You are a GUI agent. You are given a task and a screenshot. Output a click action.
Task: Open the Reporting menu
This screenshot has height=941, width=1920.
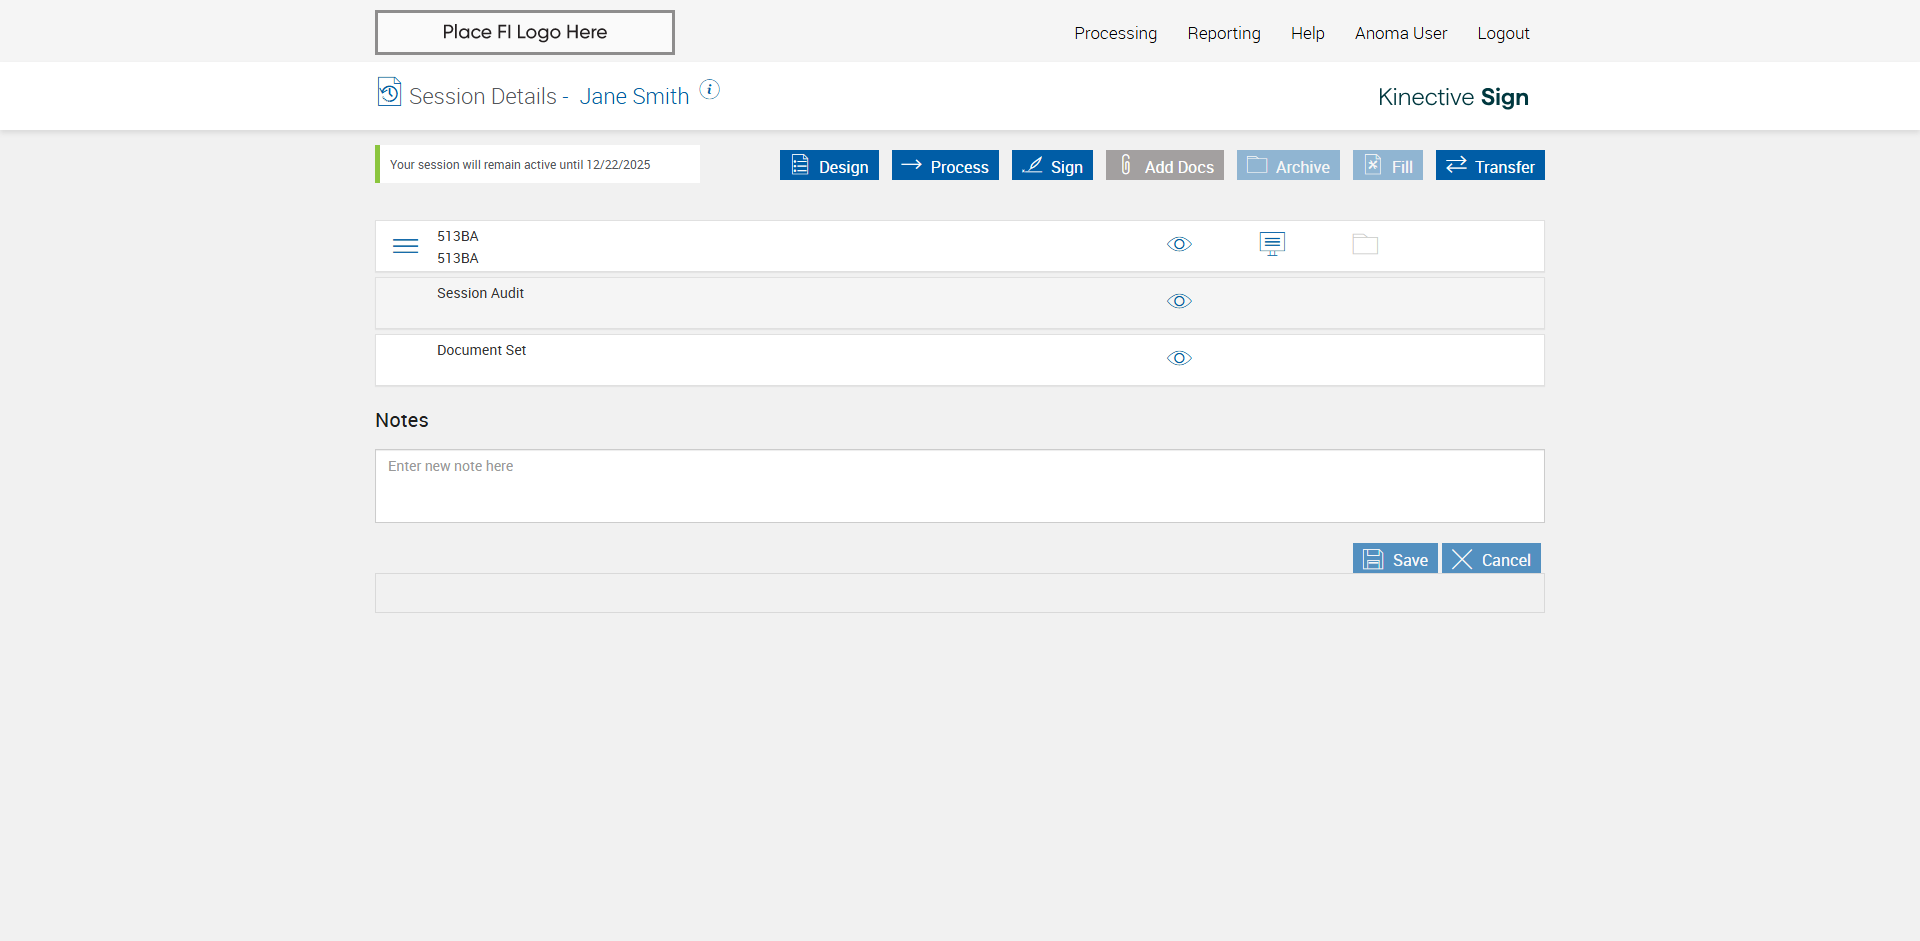tap(1224, 33)
